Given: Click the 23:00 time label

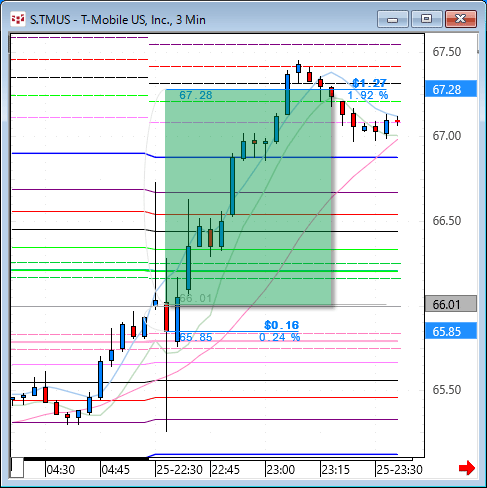Looking at the screenshot, I should click(281, 470).
